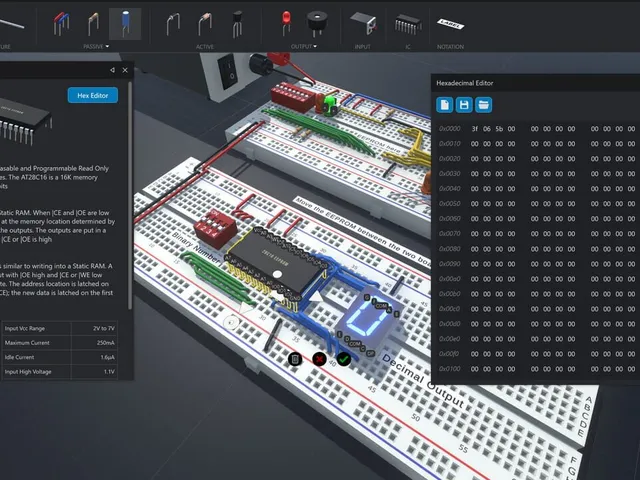Select the blue electrolytic capacitor component
Screen dimensions: 640x480
pyautogui.click(x=125, y=24)
